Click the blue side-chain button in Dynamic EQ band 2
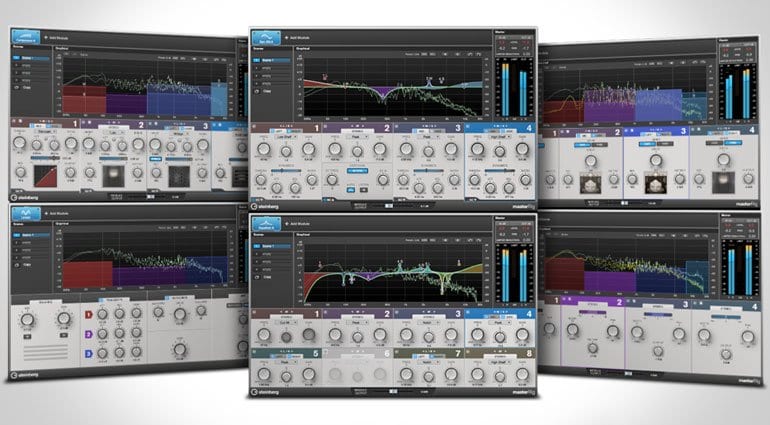Image resolution: width=770 pixels, height=425 pixels. coord(358,170)
